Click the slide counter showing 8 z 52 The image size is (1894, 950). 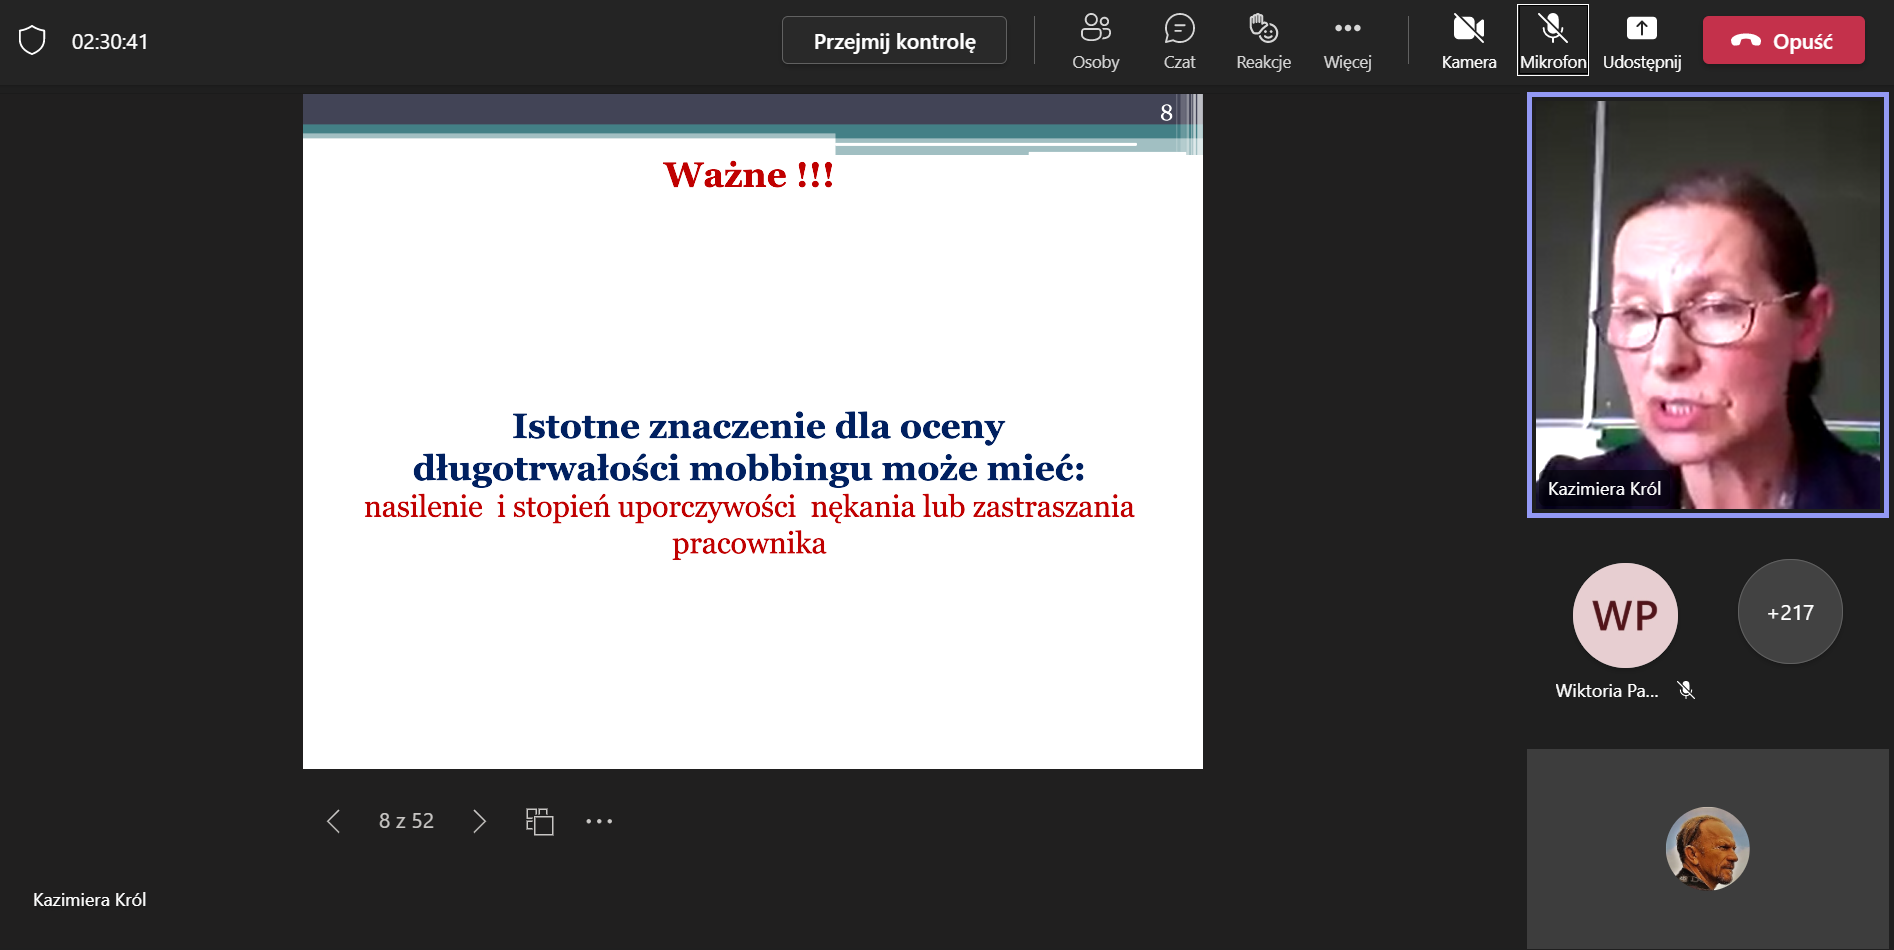(x=406, y=820)
